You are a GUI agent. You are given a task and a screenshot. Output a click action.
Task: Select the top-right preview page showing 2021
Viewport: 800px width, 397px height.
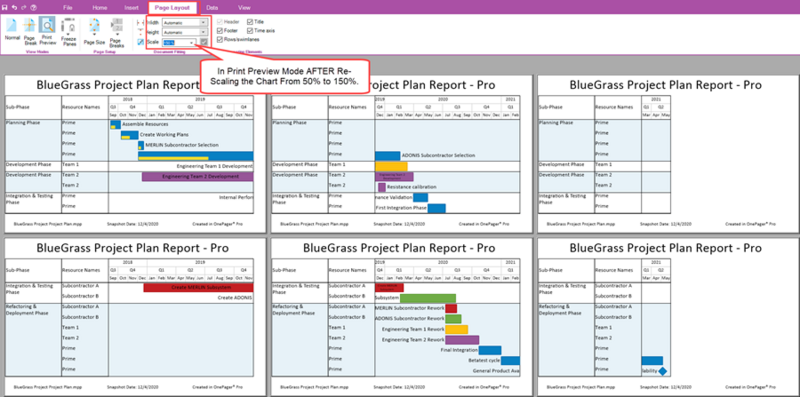pyautogui.click(x=668, y=154)
